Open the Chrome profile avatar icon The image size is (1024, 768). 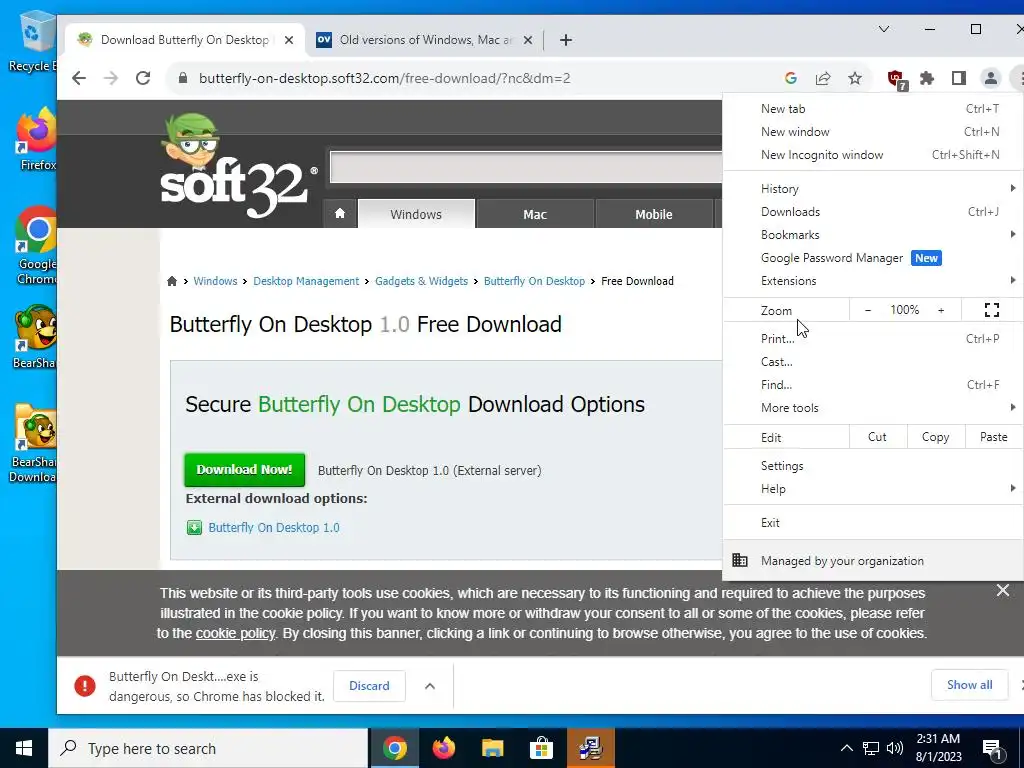click(991, 78)
